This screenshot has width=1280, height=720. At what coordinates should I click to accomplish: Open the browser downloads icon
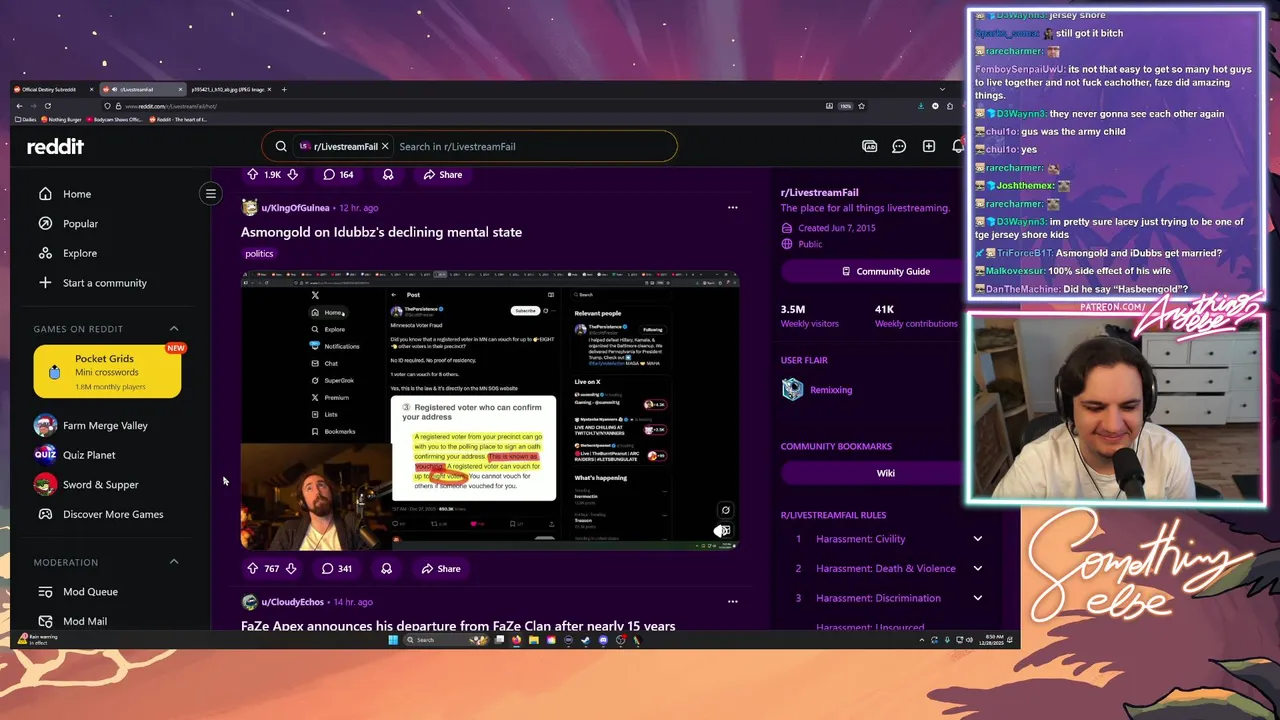coord(920,106)
